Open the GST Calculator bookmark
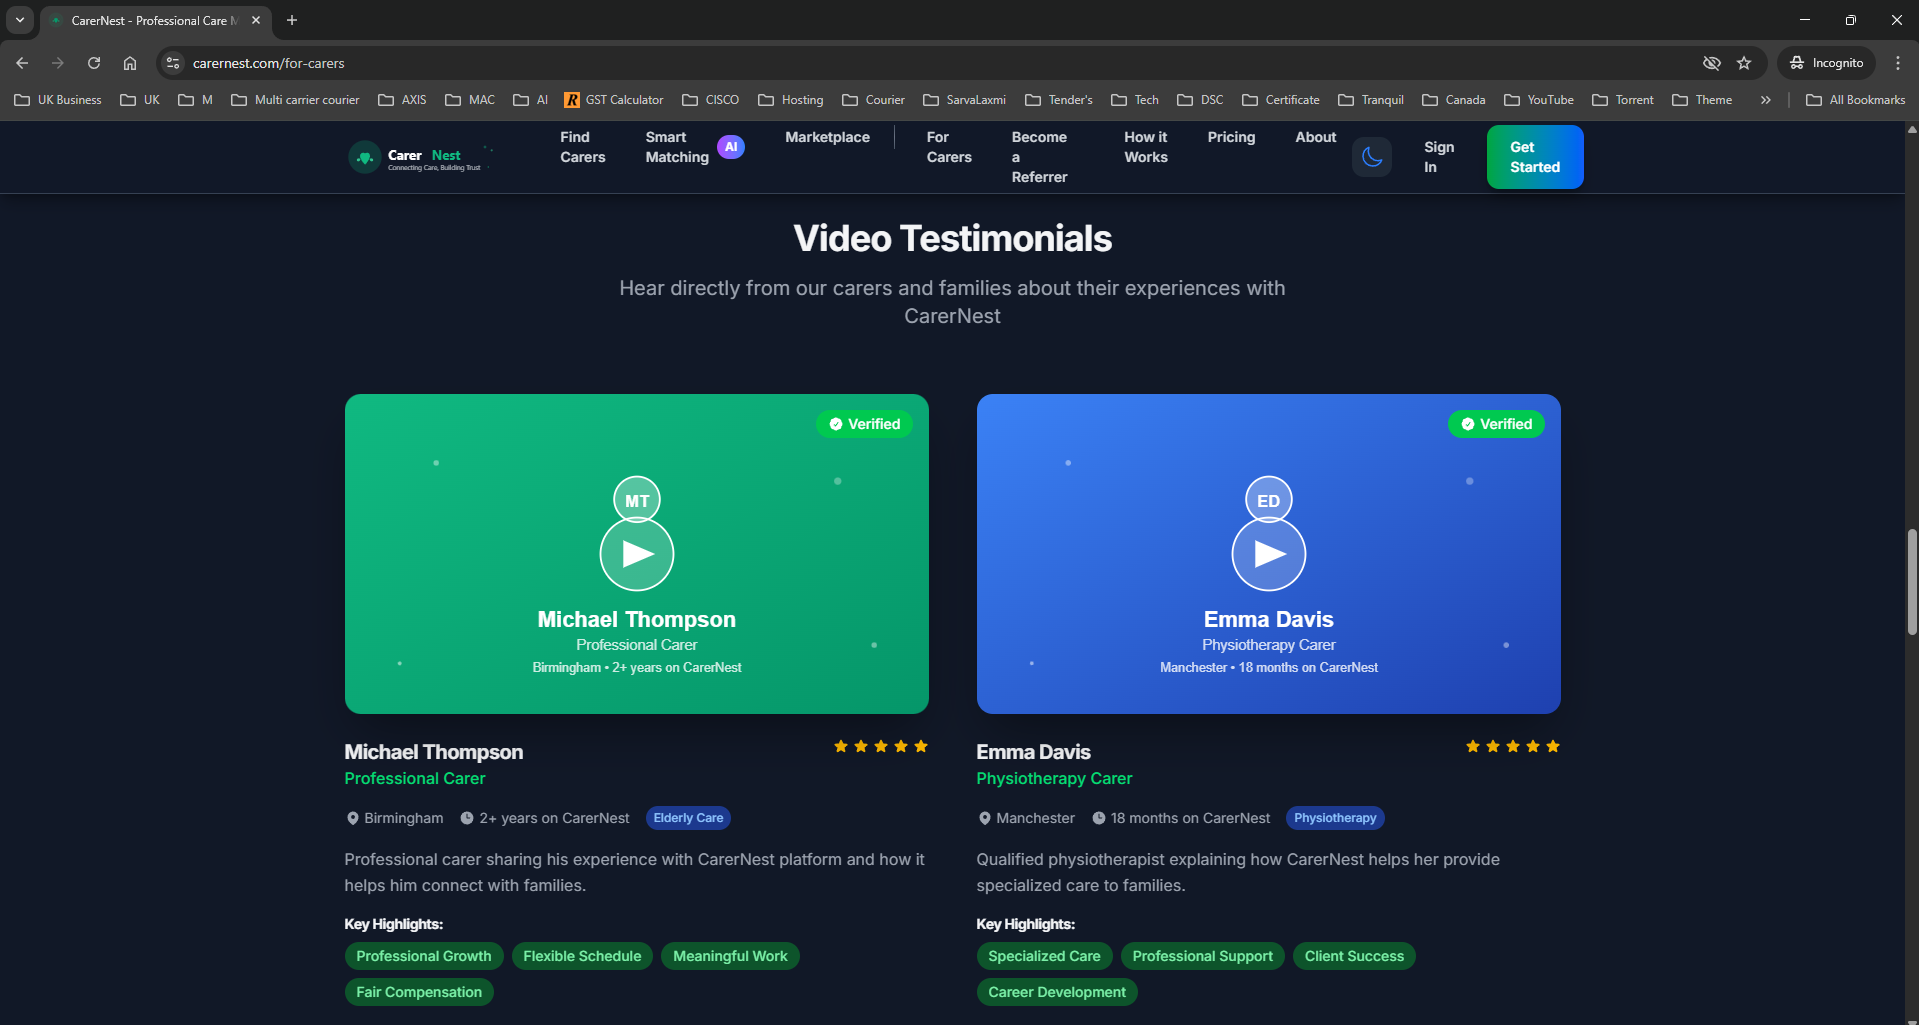1919x1025 pixels. [614, 100]
